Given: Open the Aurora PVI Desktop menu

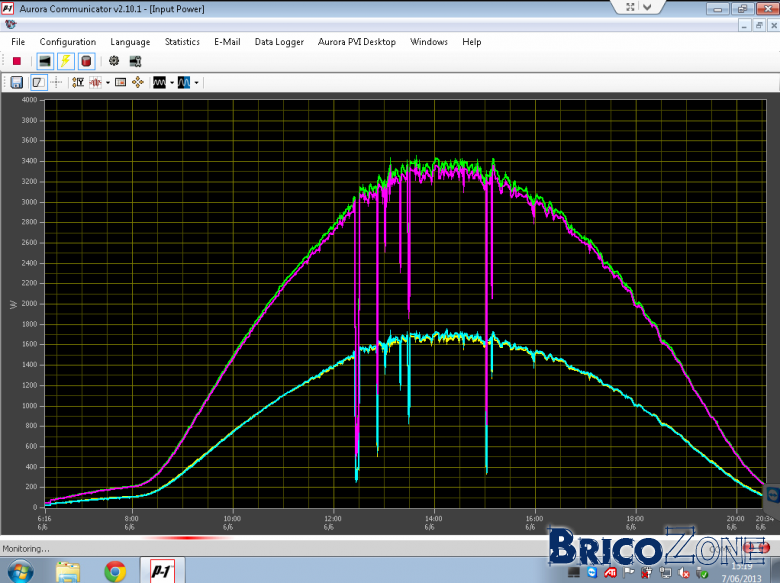Looking at the screenshot, I should 357,42.
